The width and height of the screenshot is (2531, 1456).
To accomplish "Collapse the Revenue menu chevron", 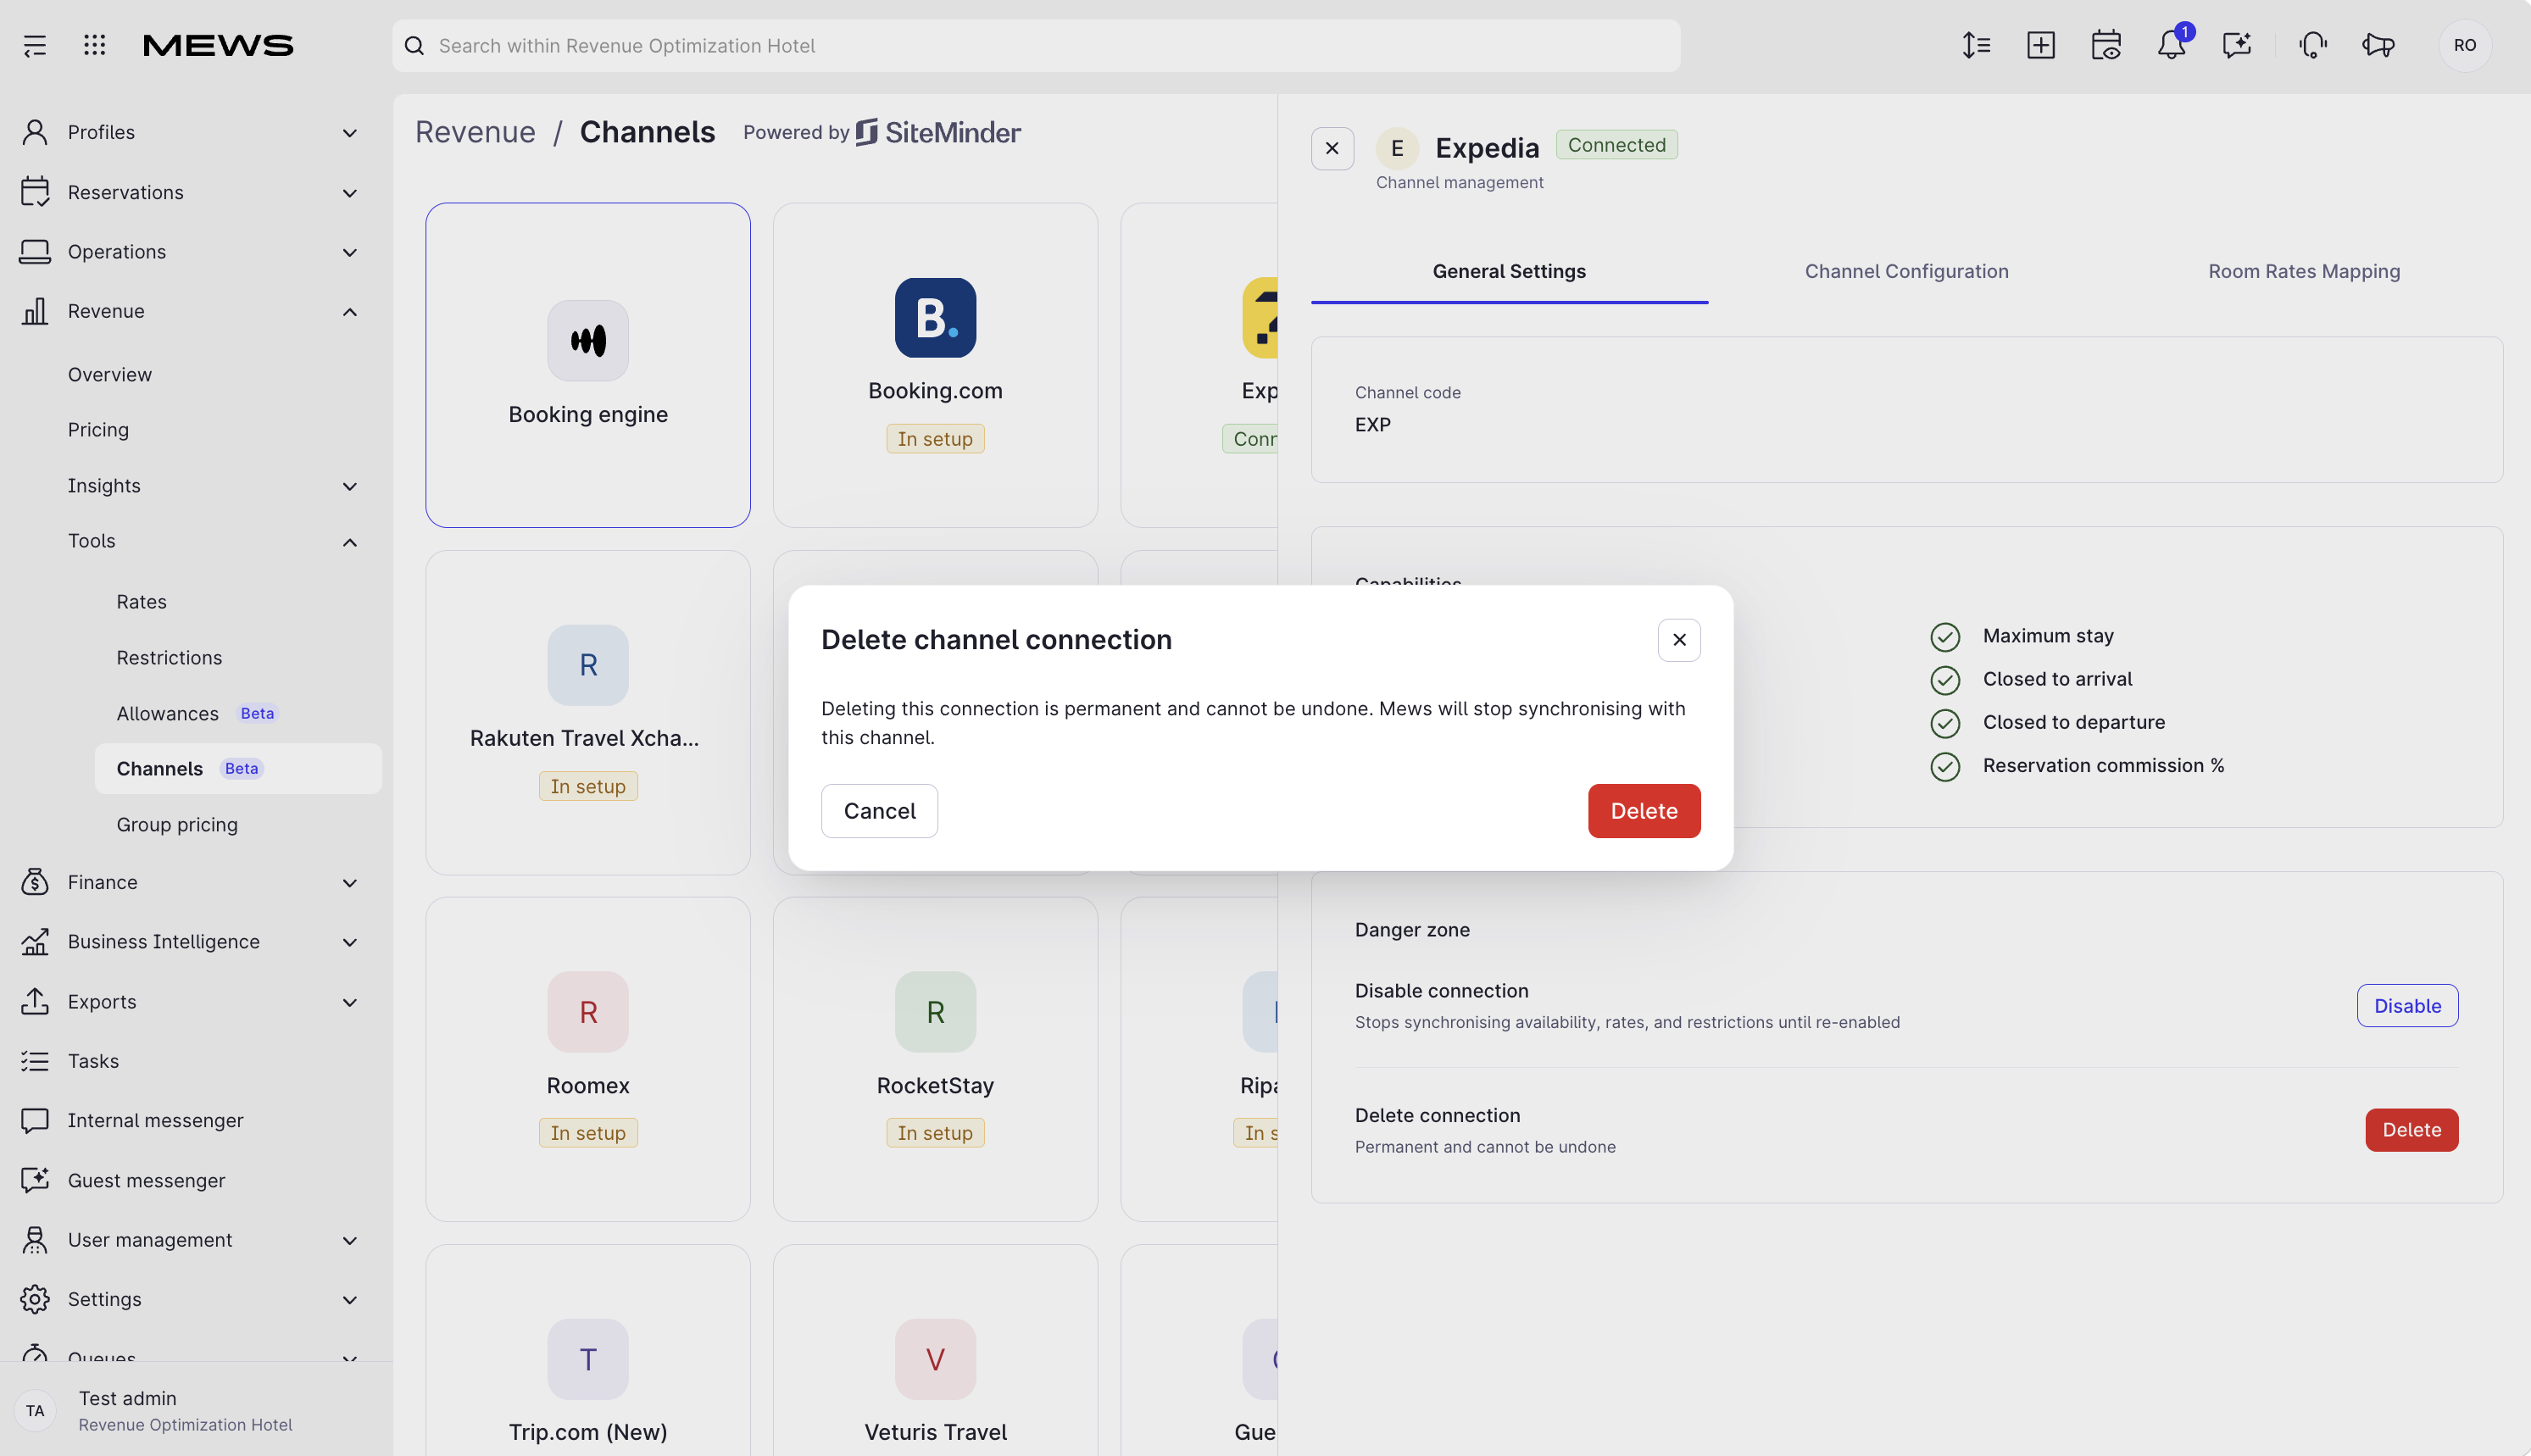I will tap(350, 312).
